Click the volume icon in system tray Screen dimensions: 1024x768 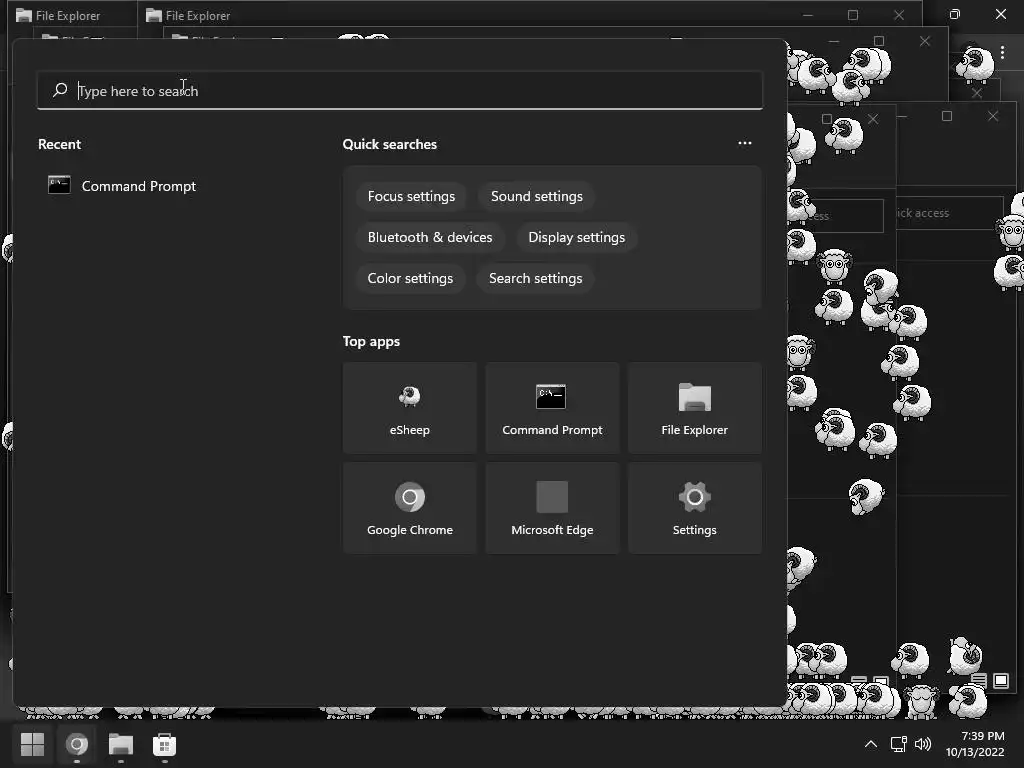(x=923, y=744)
